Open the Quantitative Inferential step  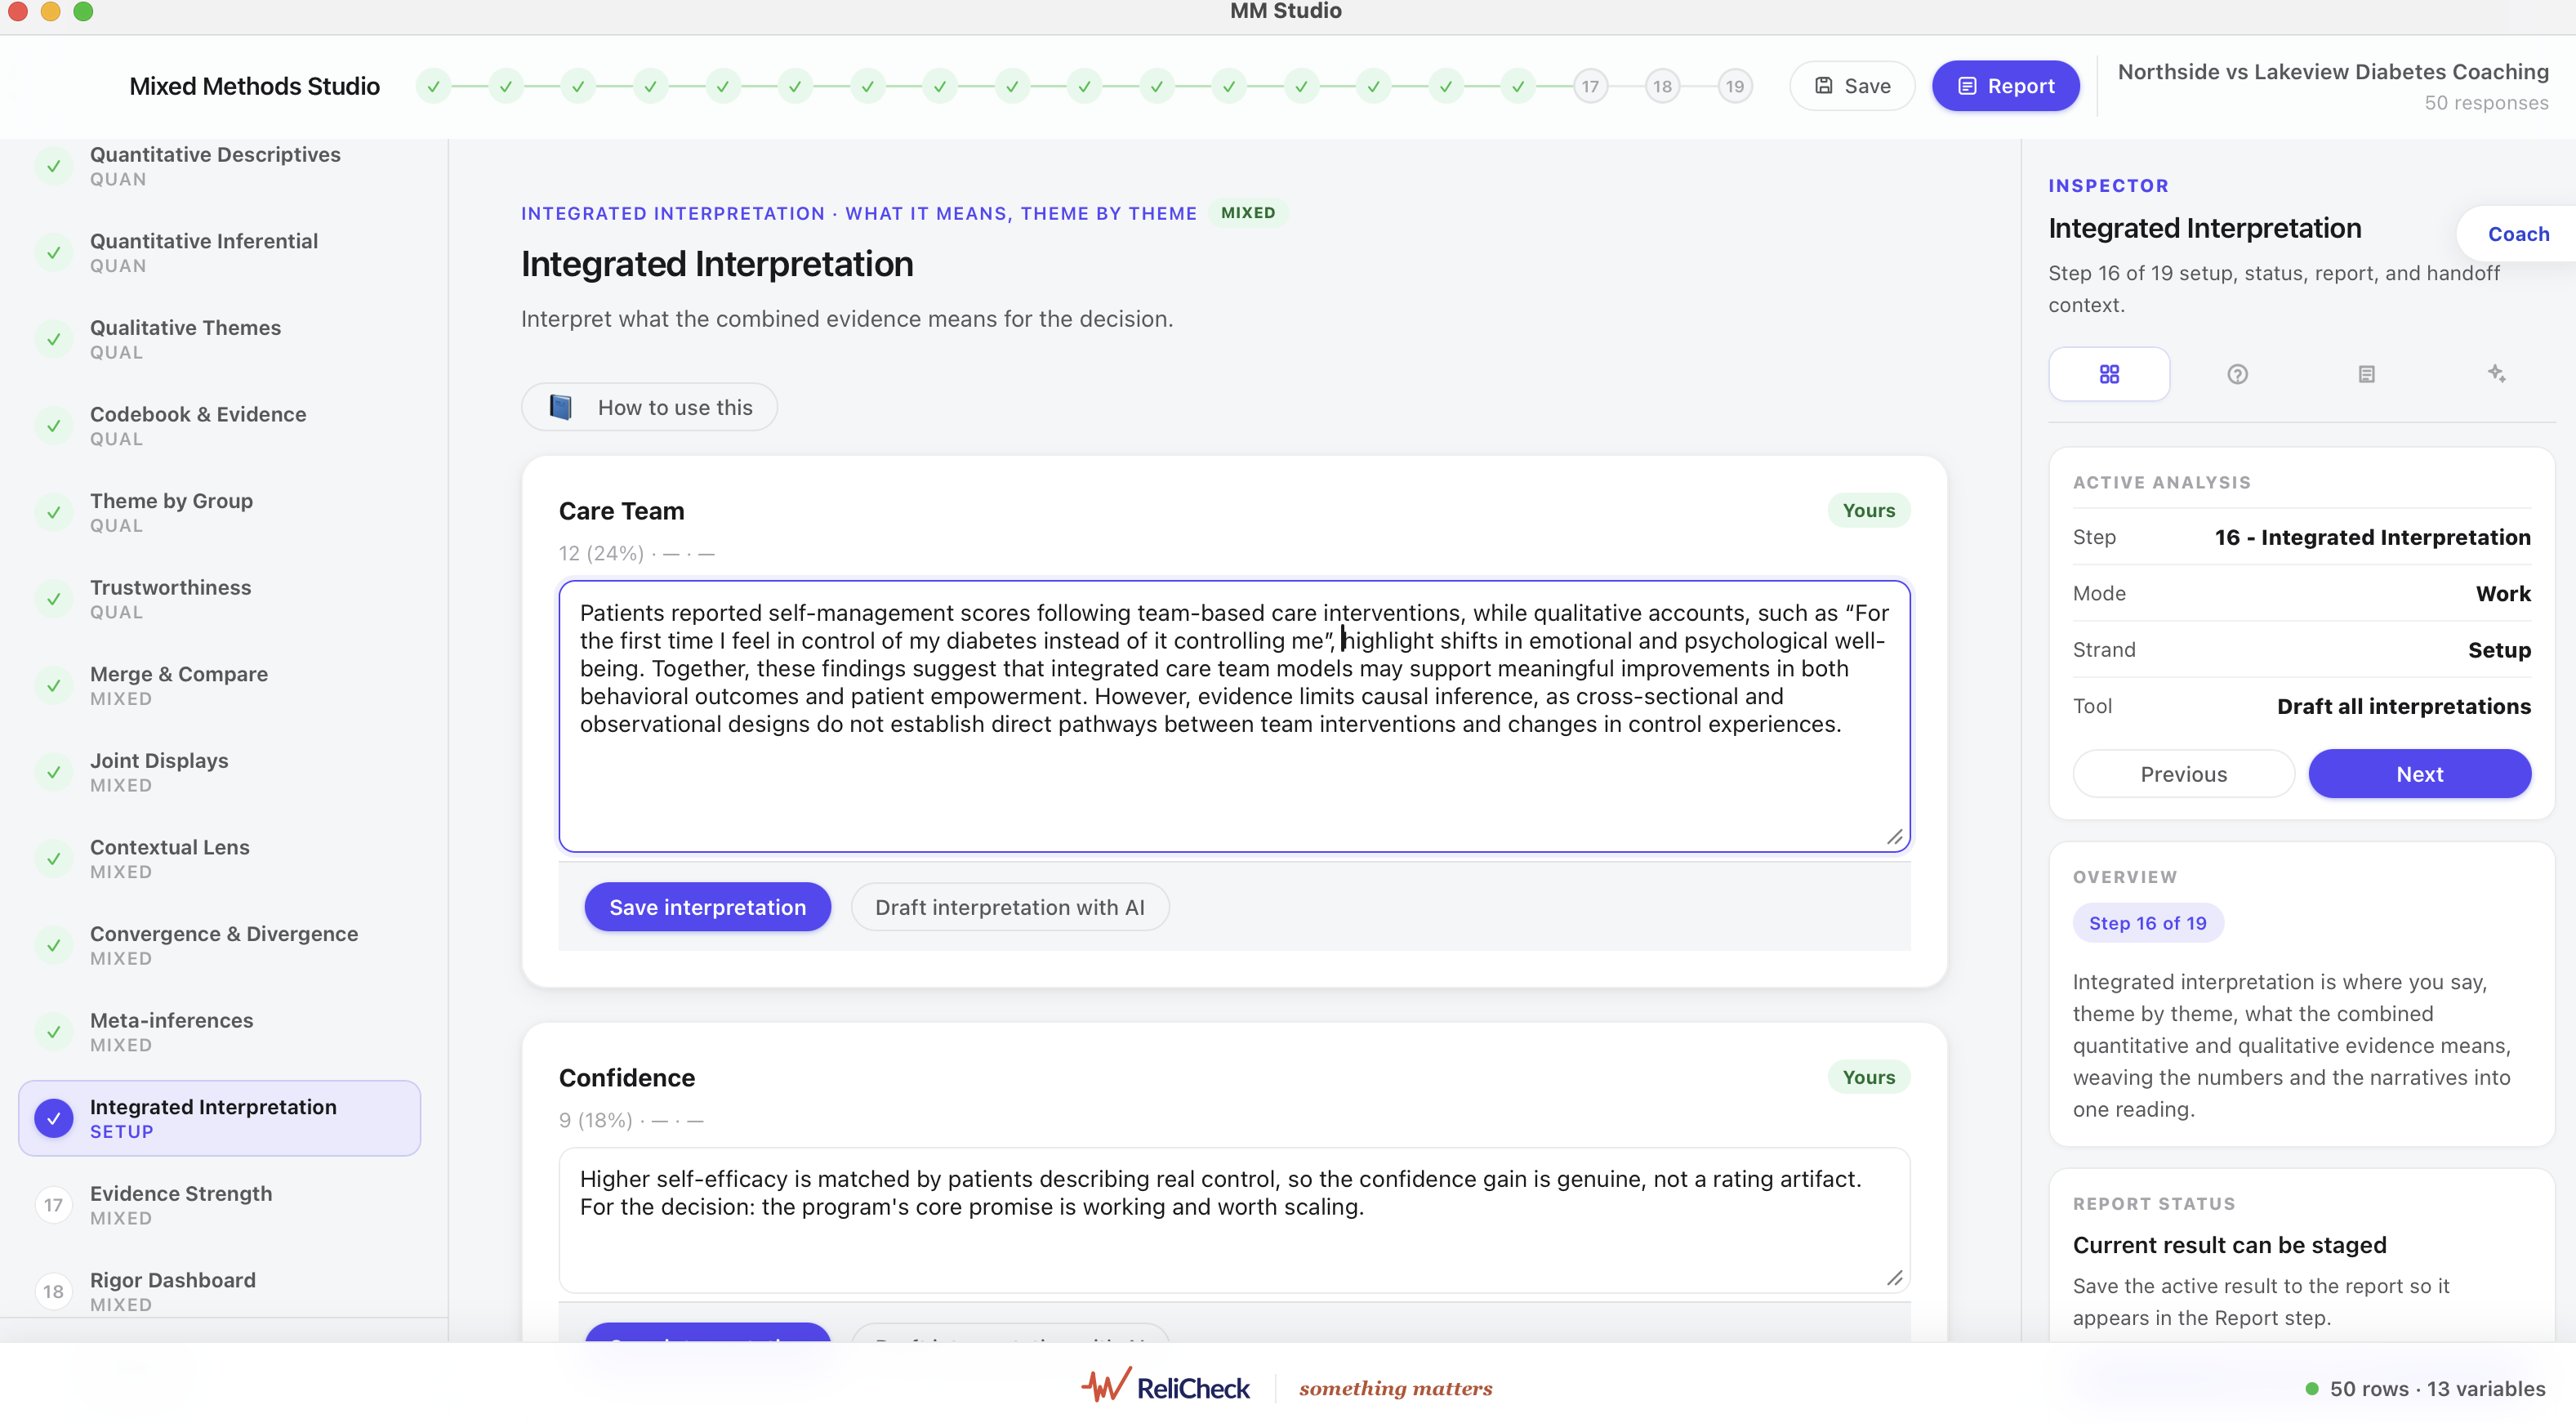point(220,253)
